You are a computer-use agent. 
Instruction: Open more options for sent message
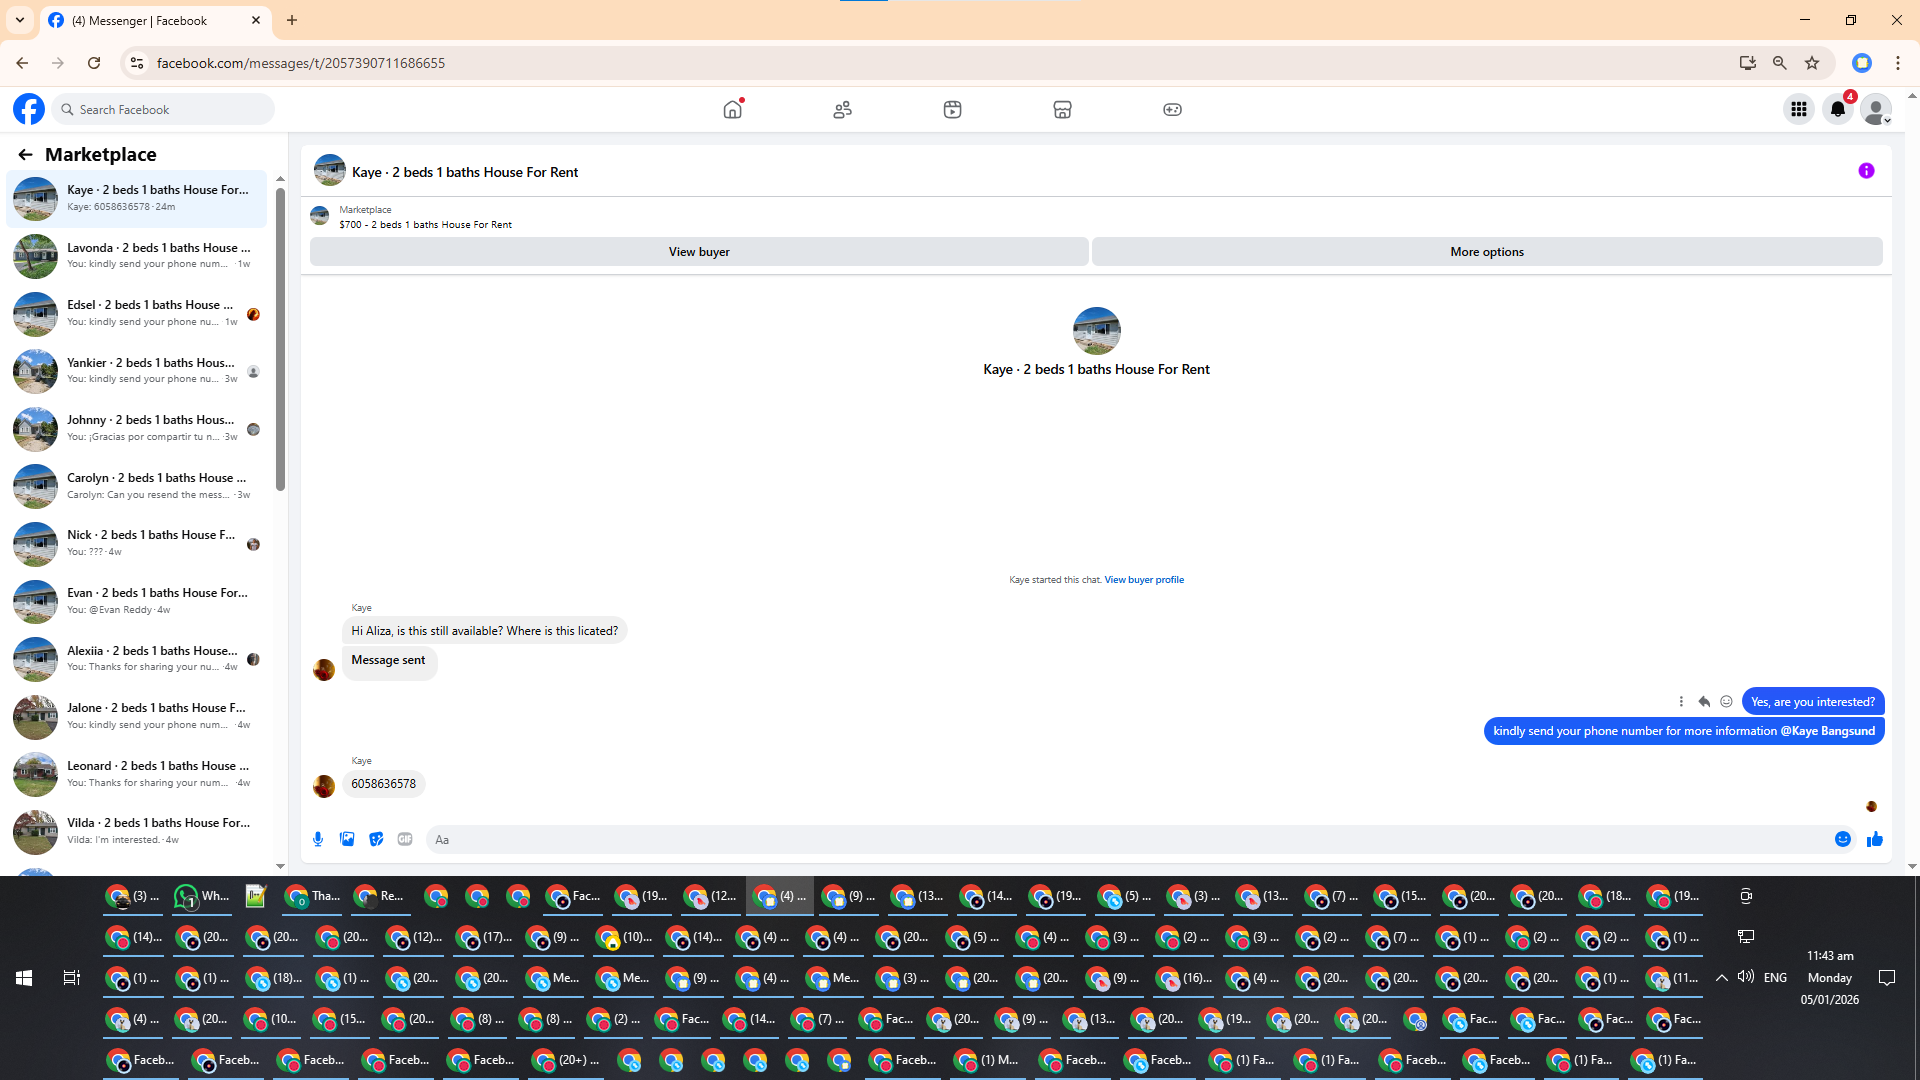(1681, 702)
